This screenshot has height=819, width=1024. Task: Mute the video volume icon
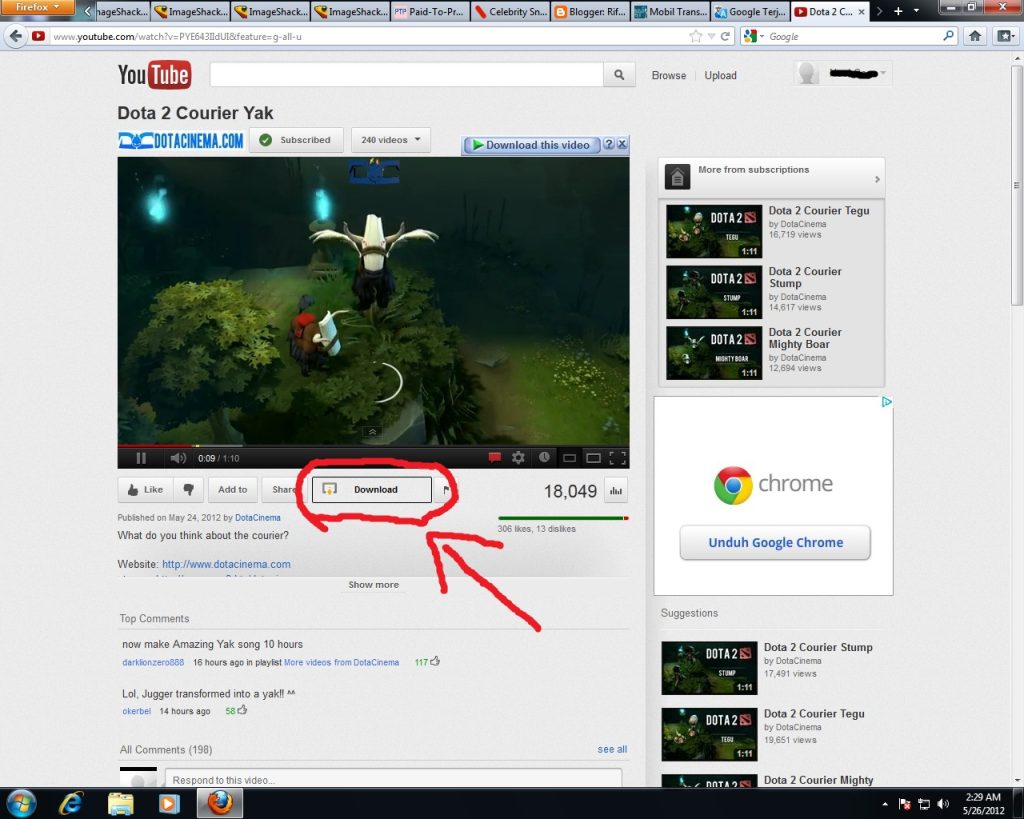tap(178, 458)
